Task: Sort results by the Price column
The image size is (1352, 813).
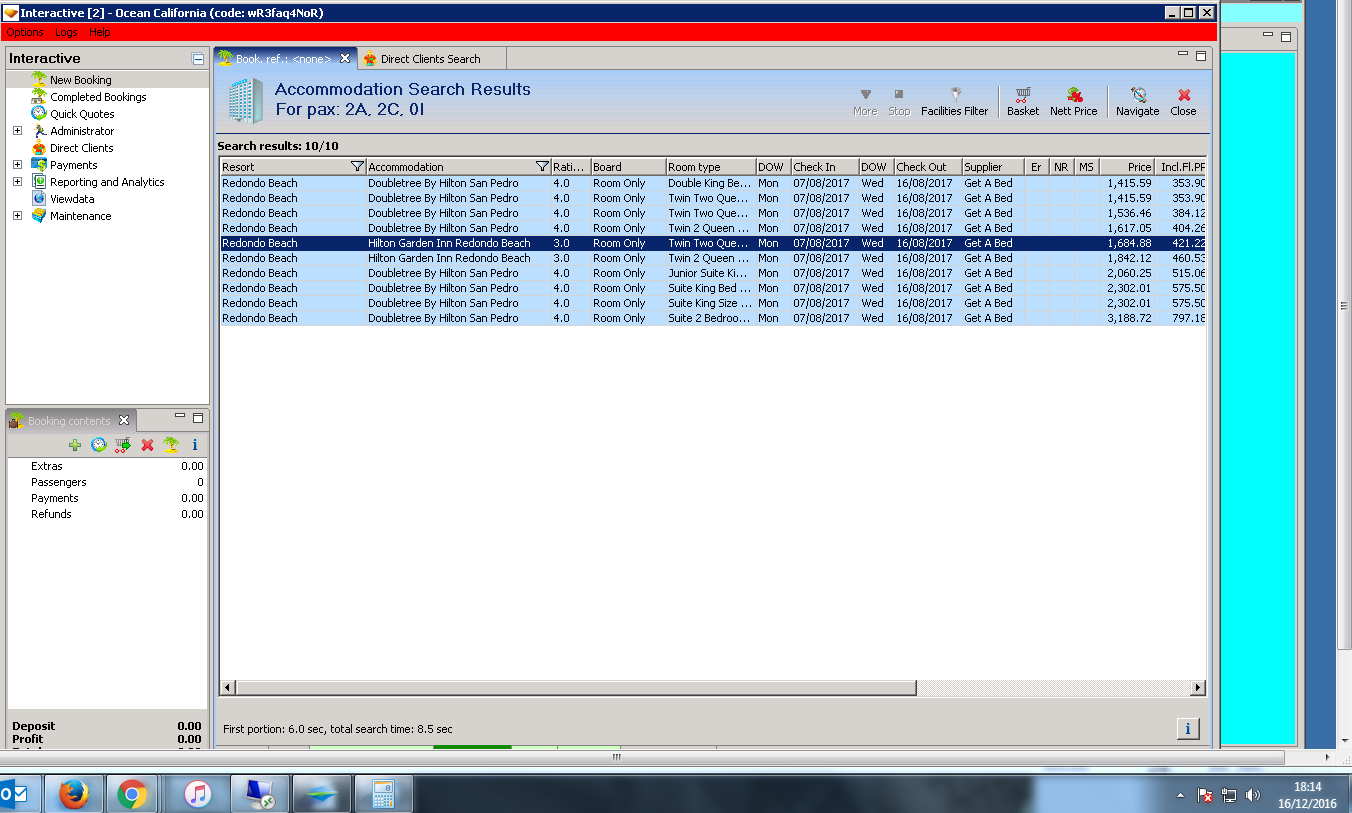Action: 1126,167
